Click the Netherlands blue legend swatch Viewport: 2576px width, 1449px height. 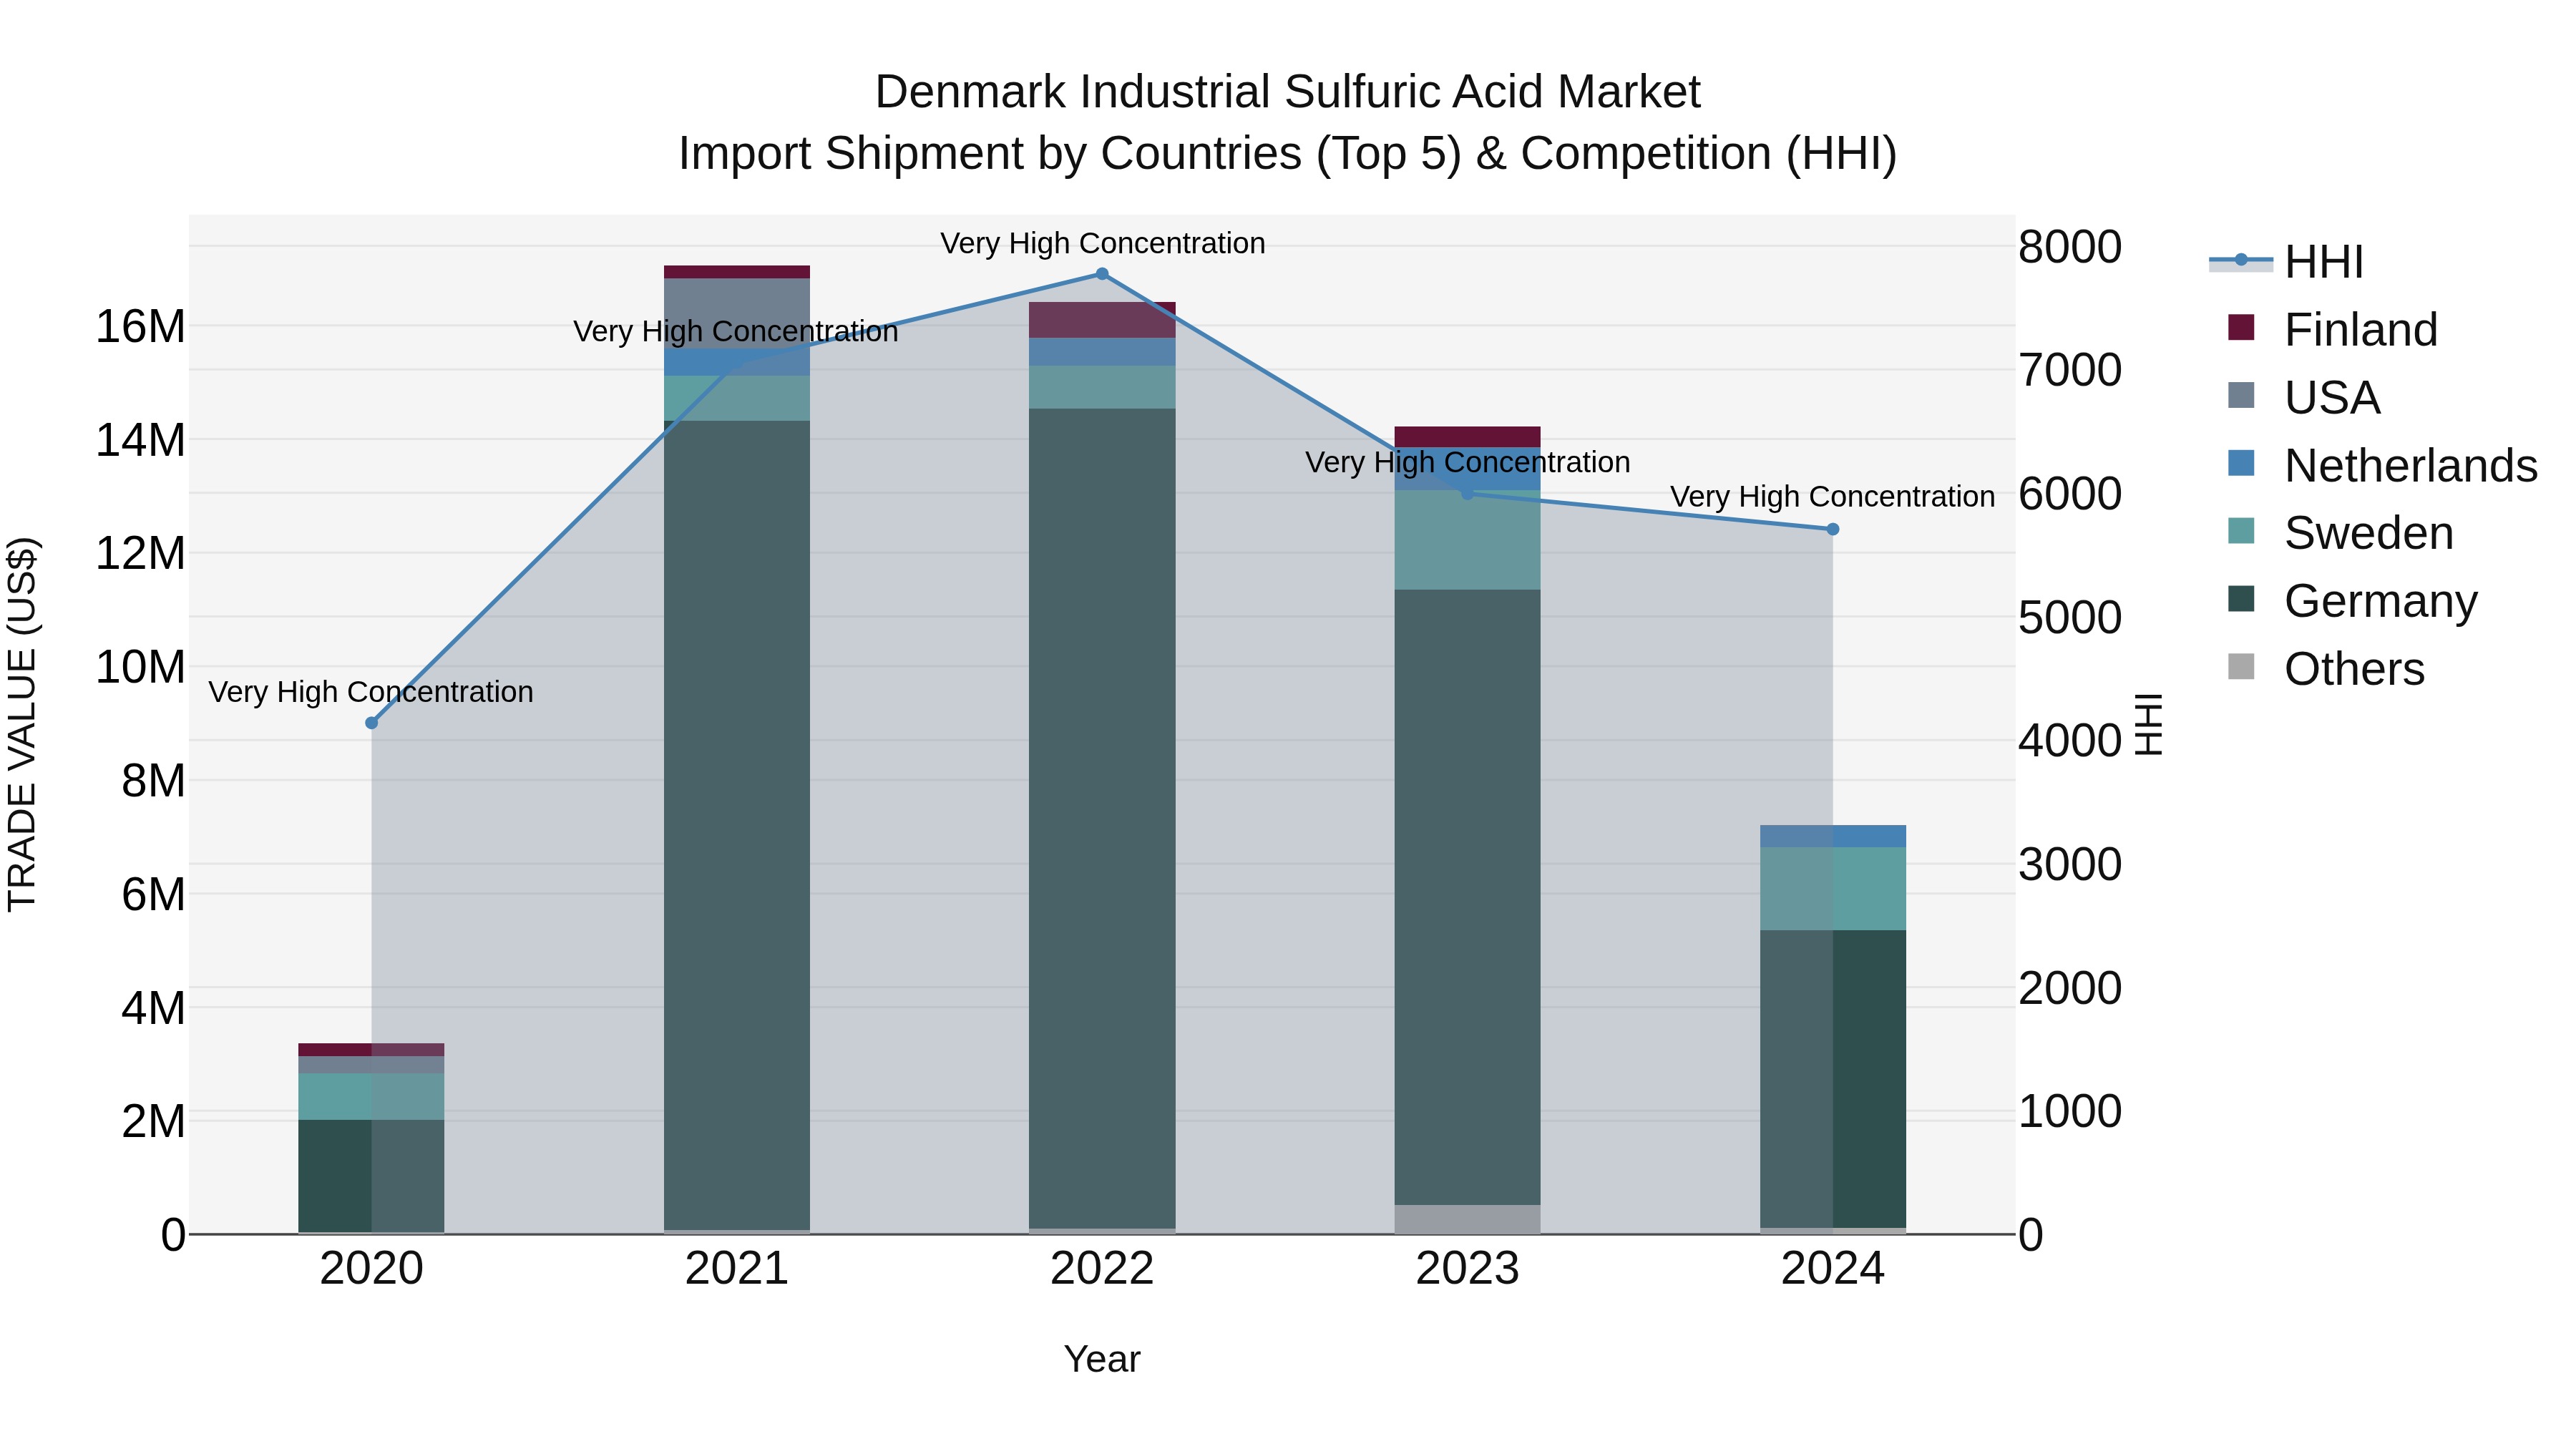point(2242,464)
